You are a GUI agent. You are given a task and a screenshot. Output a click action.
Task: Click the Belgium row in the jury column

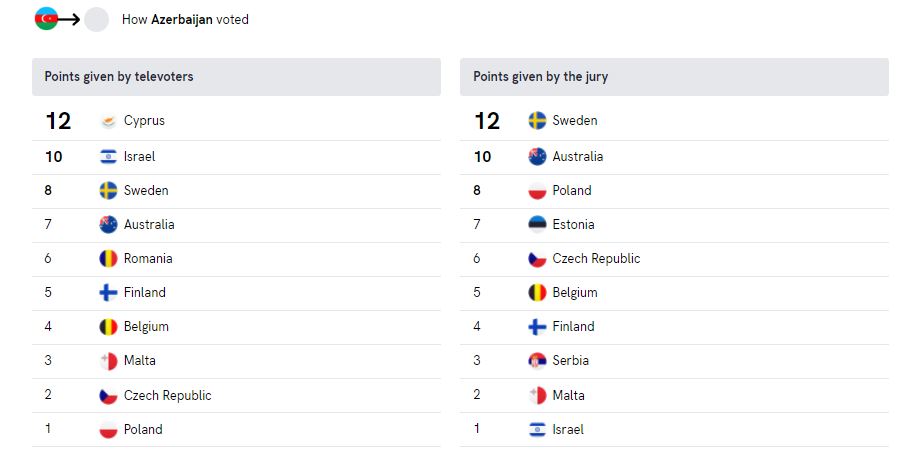[674, 293]
